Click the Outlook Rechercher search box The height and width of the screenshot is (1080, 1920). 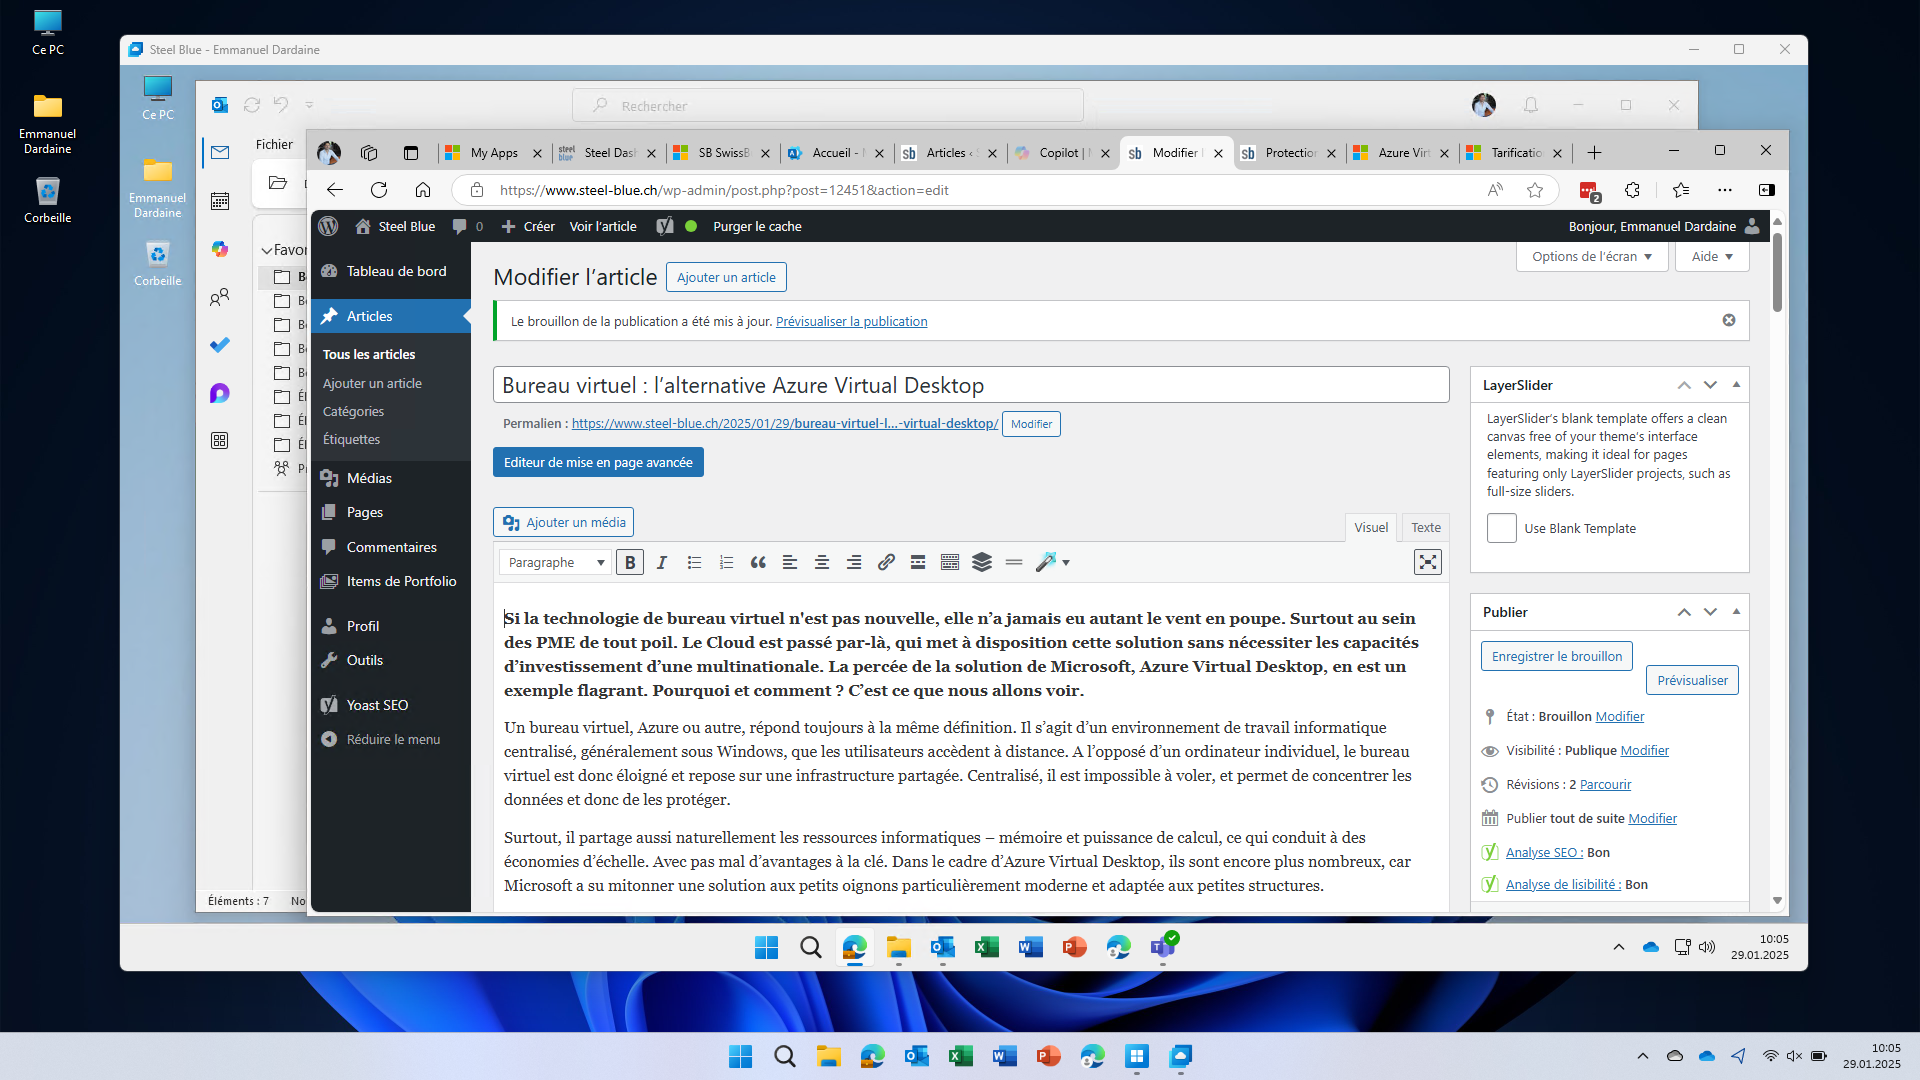828,106
